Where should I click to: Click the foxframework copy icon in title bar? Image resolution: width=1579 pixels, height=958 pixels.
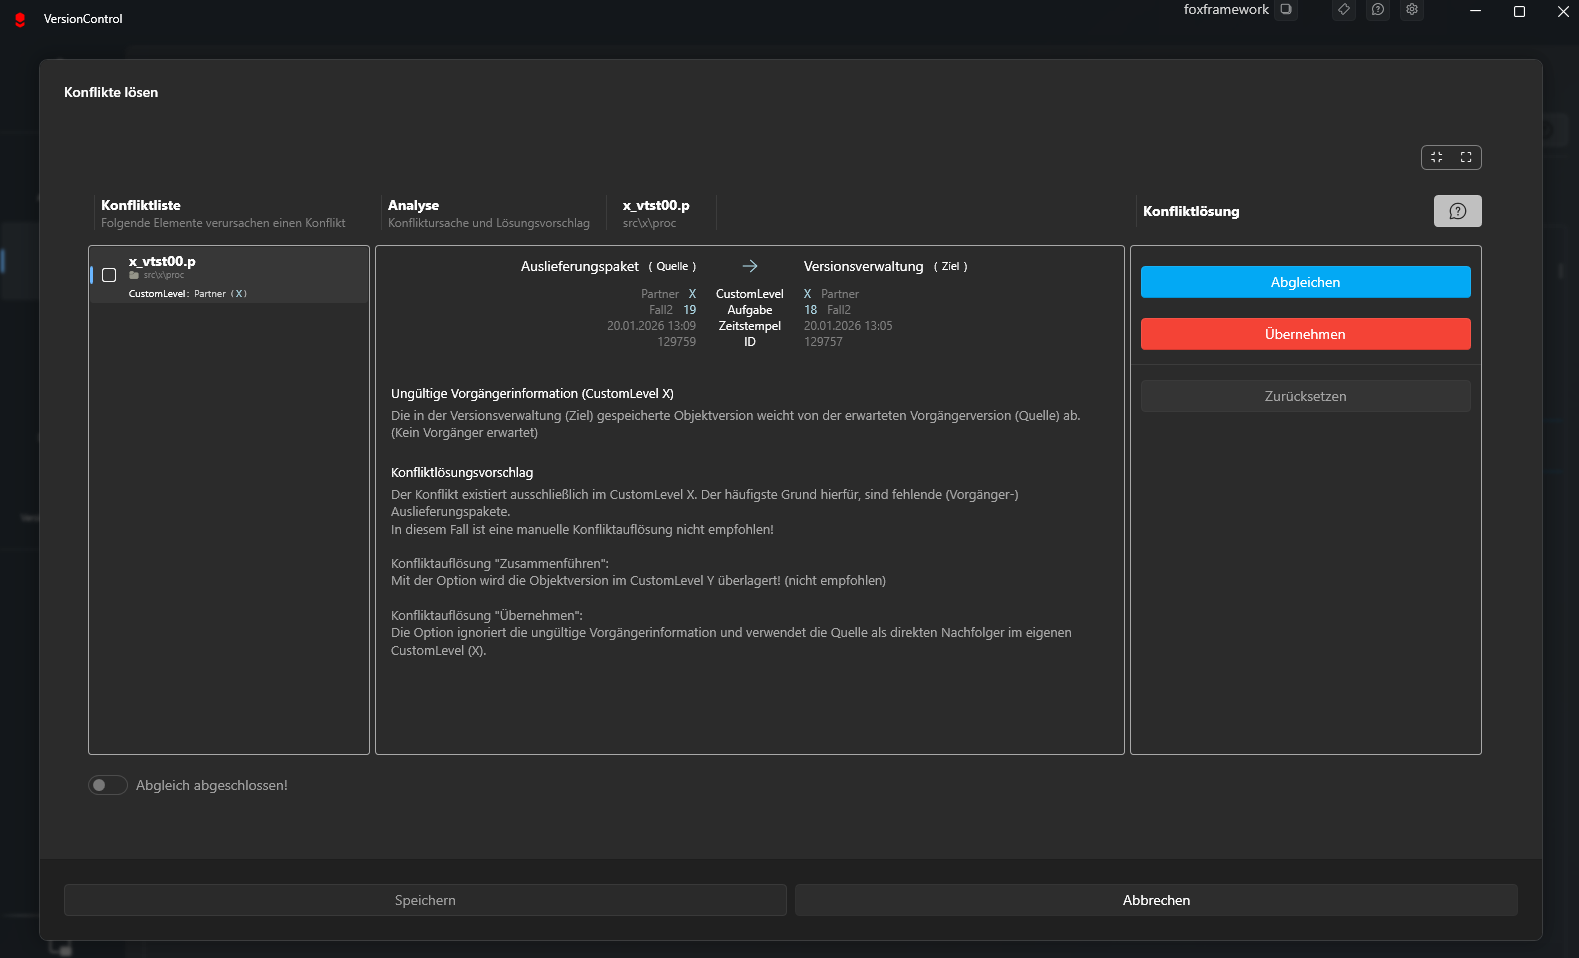[1286, 9]
